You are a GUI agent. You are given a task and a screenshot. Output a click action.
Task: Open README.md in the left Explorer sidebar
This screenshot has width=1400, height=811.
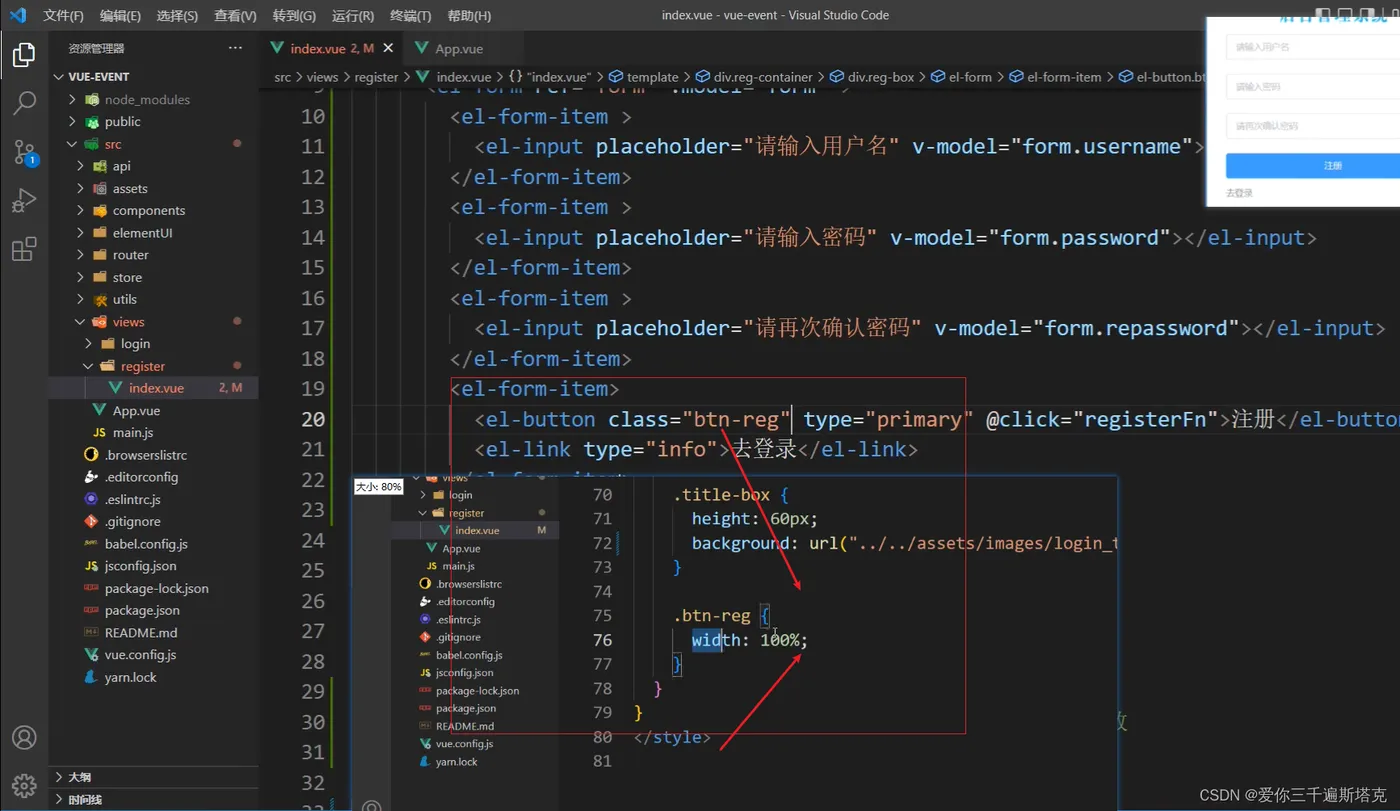pos(153,633)
